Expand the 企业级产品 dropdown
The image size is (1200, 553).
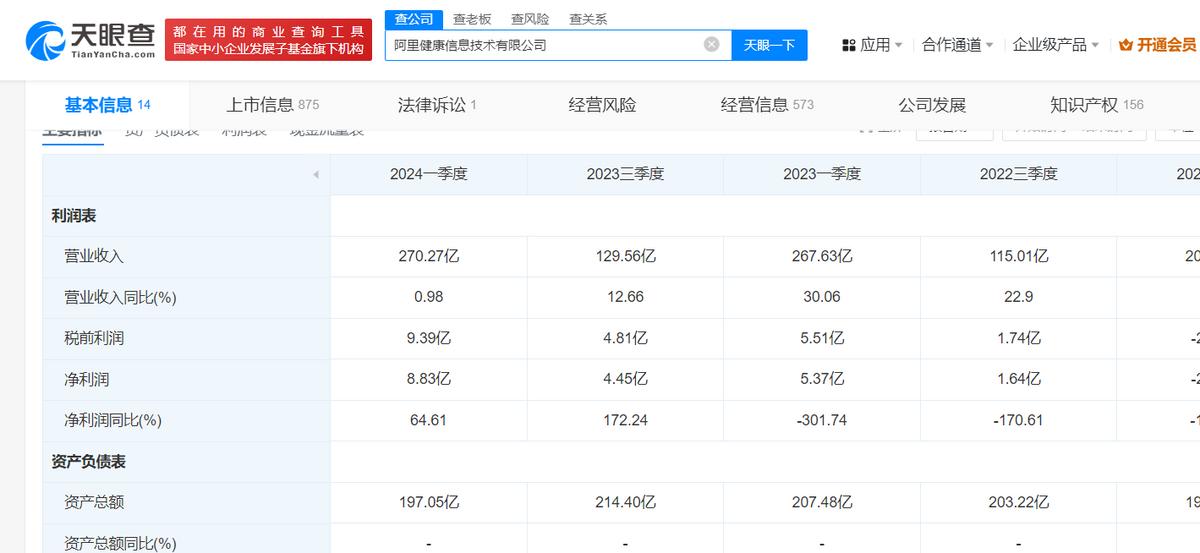[1056, 45]
